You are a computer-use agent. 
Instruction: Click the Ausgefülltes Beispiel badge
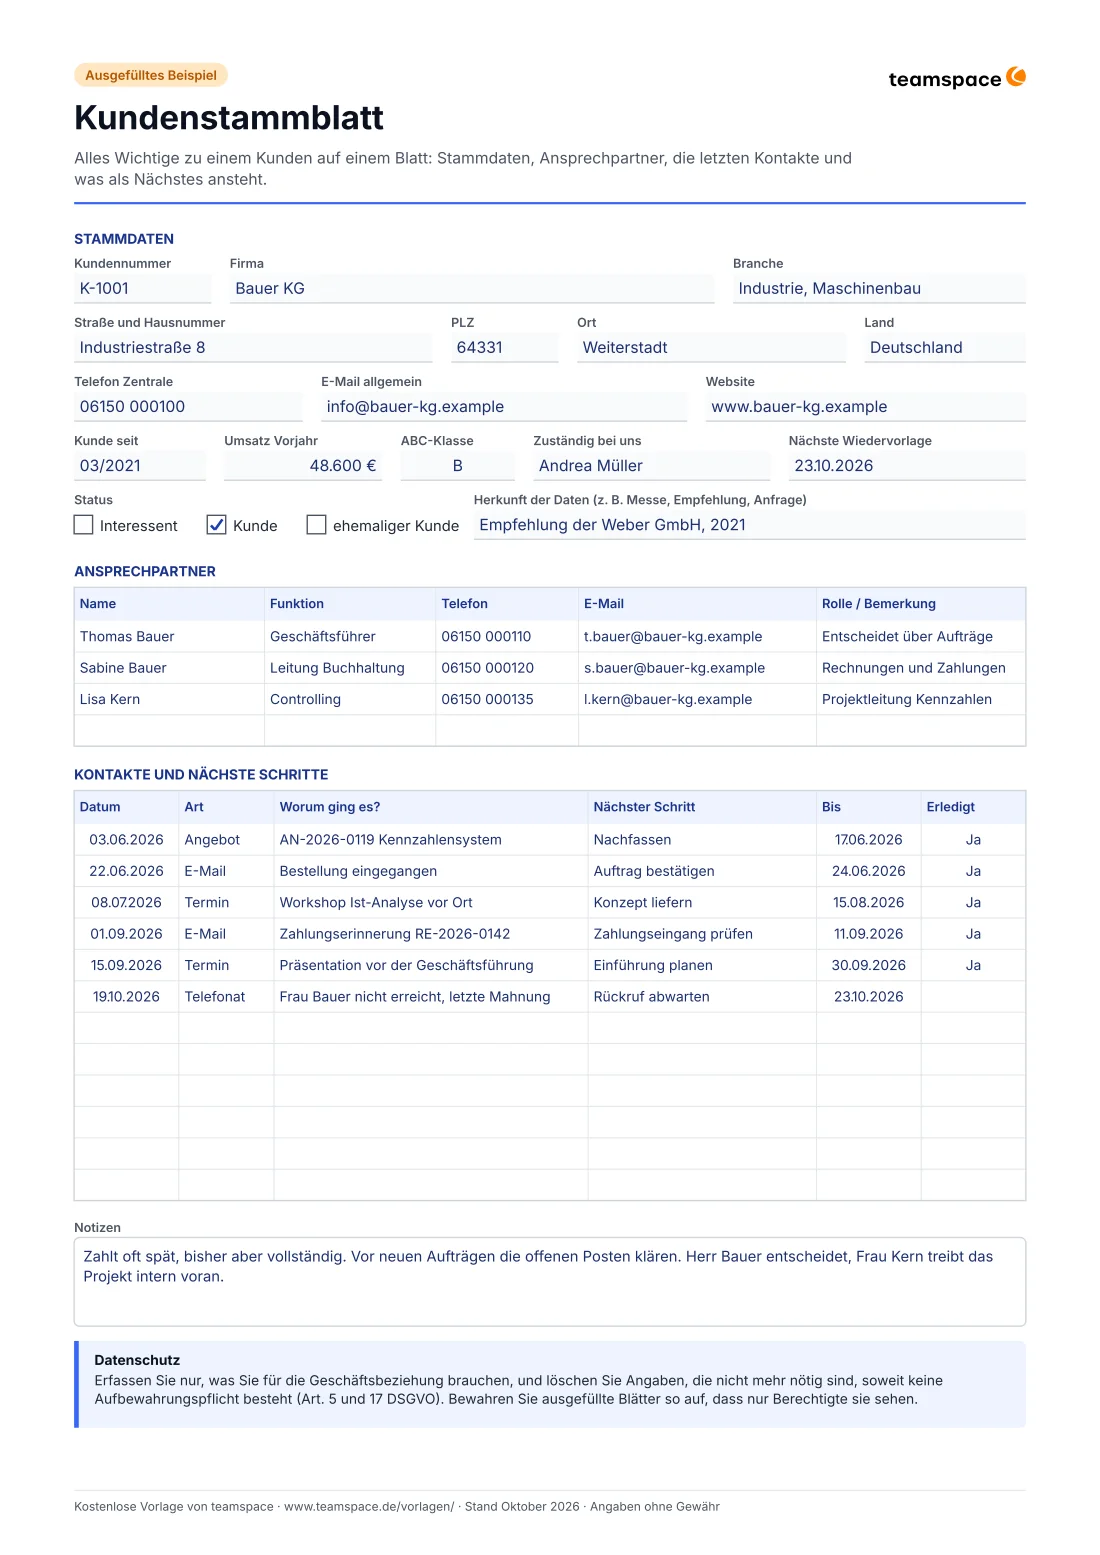click(151, 75)
